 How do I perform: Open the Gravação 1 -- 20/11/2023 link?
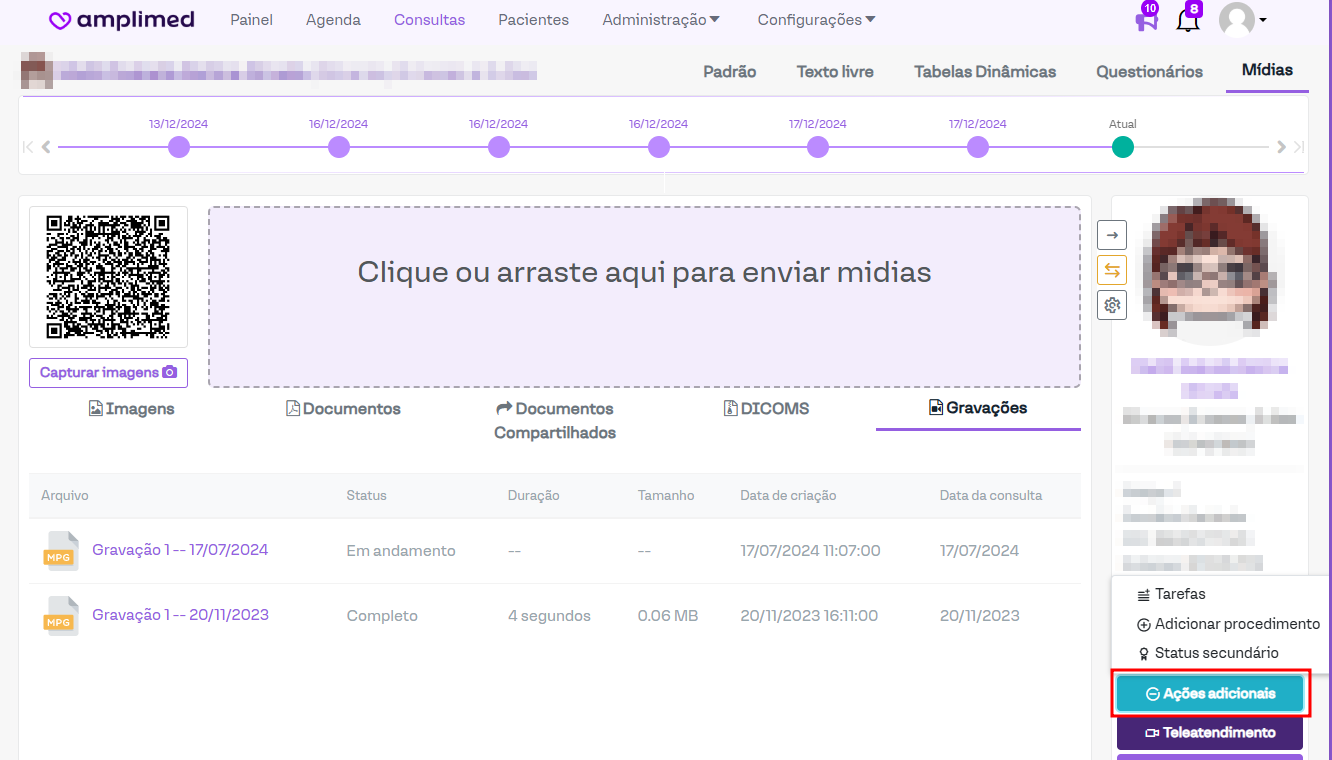tap(180, 615)
